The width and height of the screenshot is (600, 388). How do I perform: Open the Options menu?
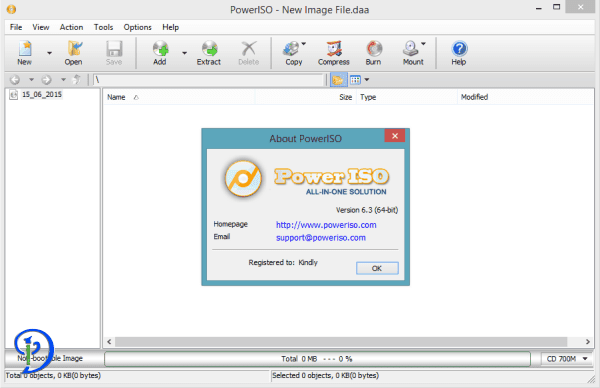tap(137, 27)
